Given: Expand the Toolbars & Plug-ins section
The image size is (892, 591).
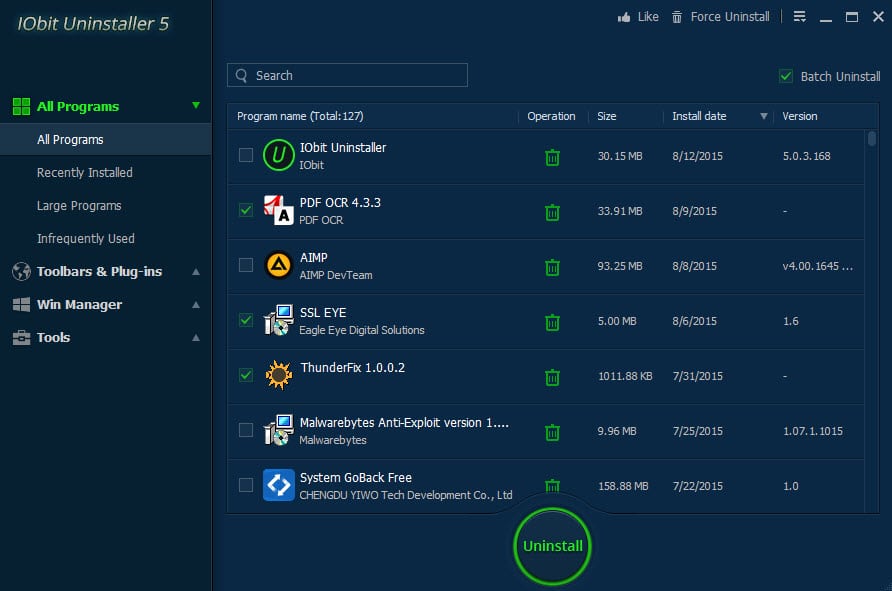Looking at the screenshot, I should pyautogui.click(x=196, y=272).
